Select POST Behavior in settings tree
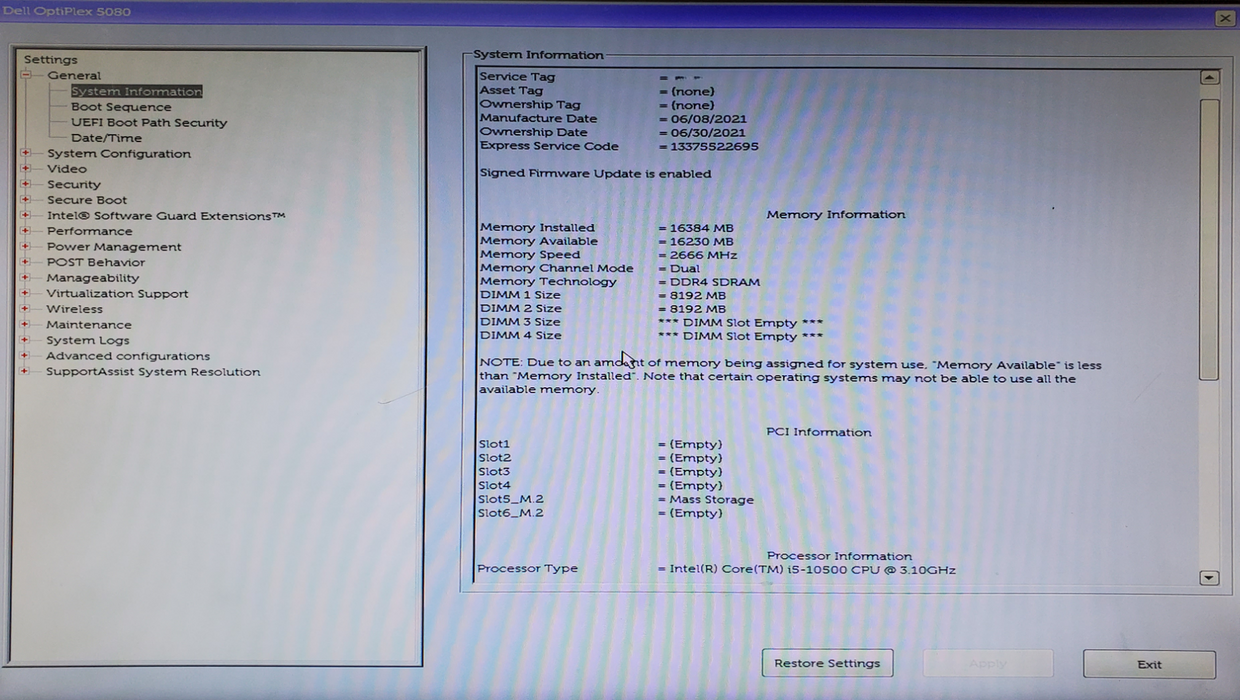Screen dimensions: 1240x700 (95, 262)
